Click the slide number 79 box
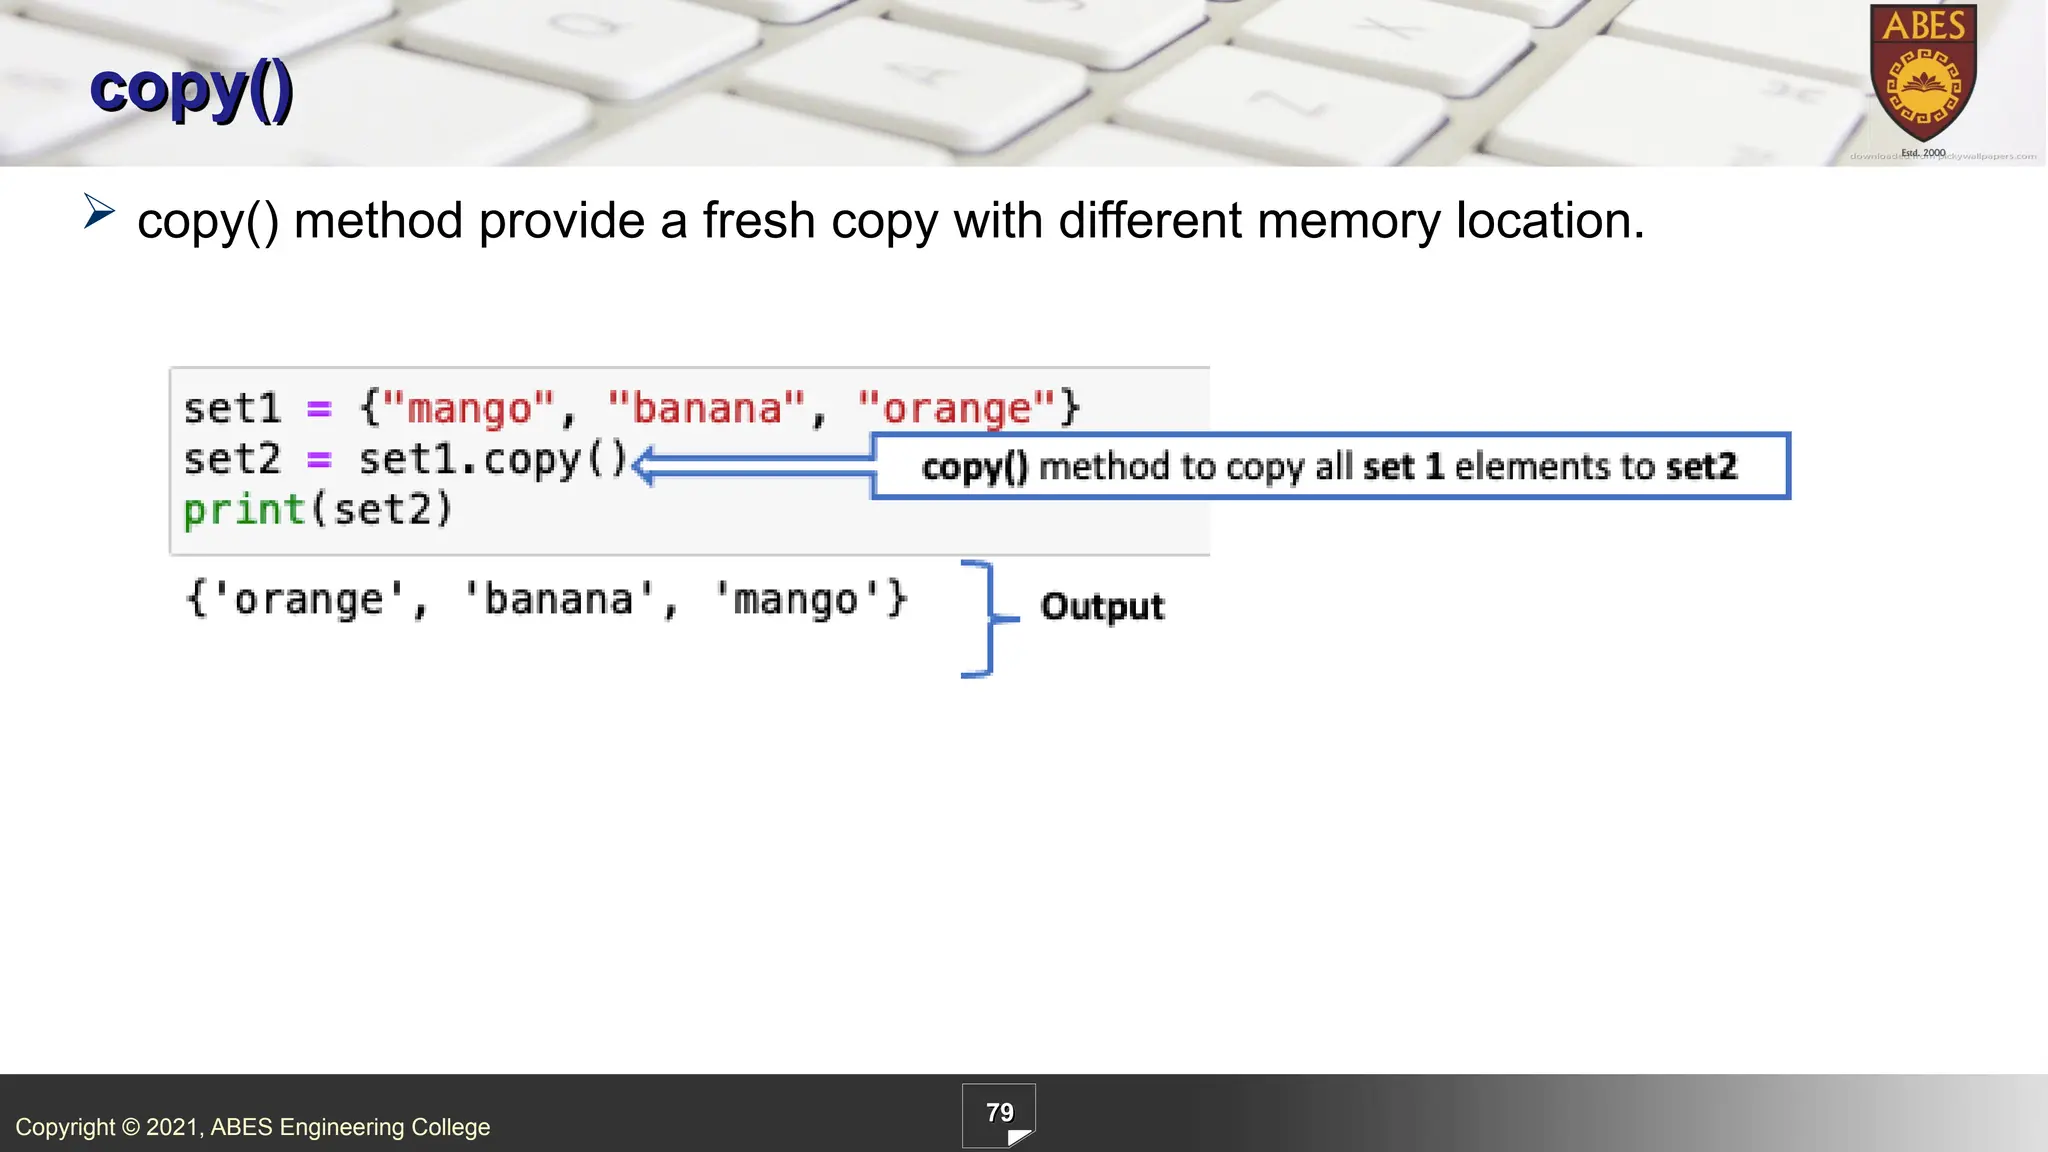The height and width of the screenshot is (1152, 2048). coord(999,1115)
